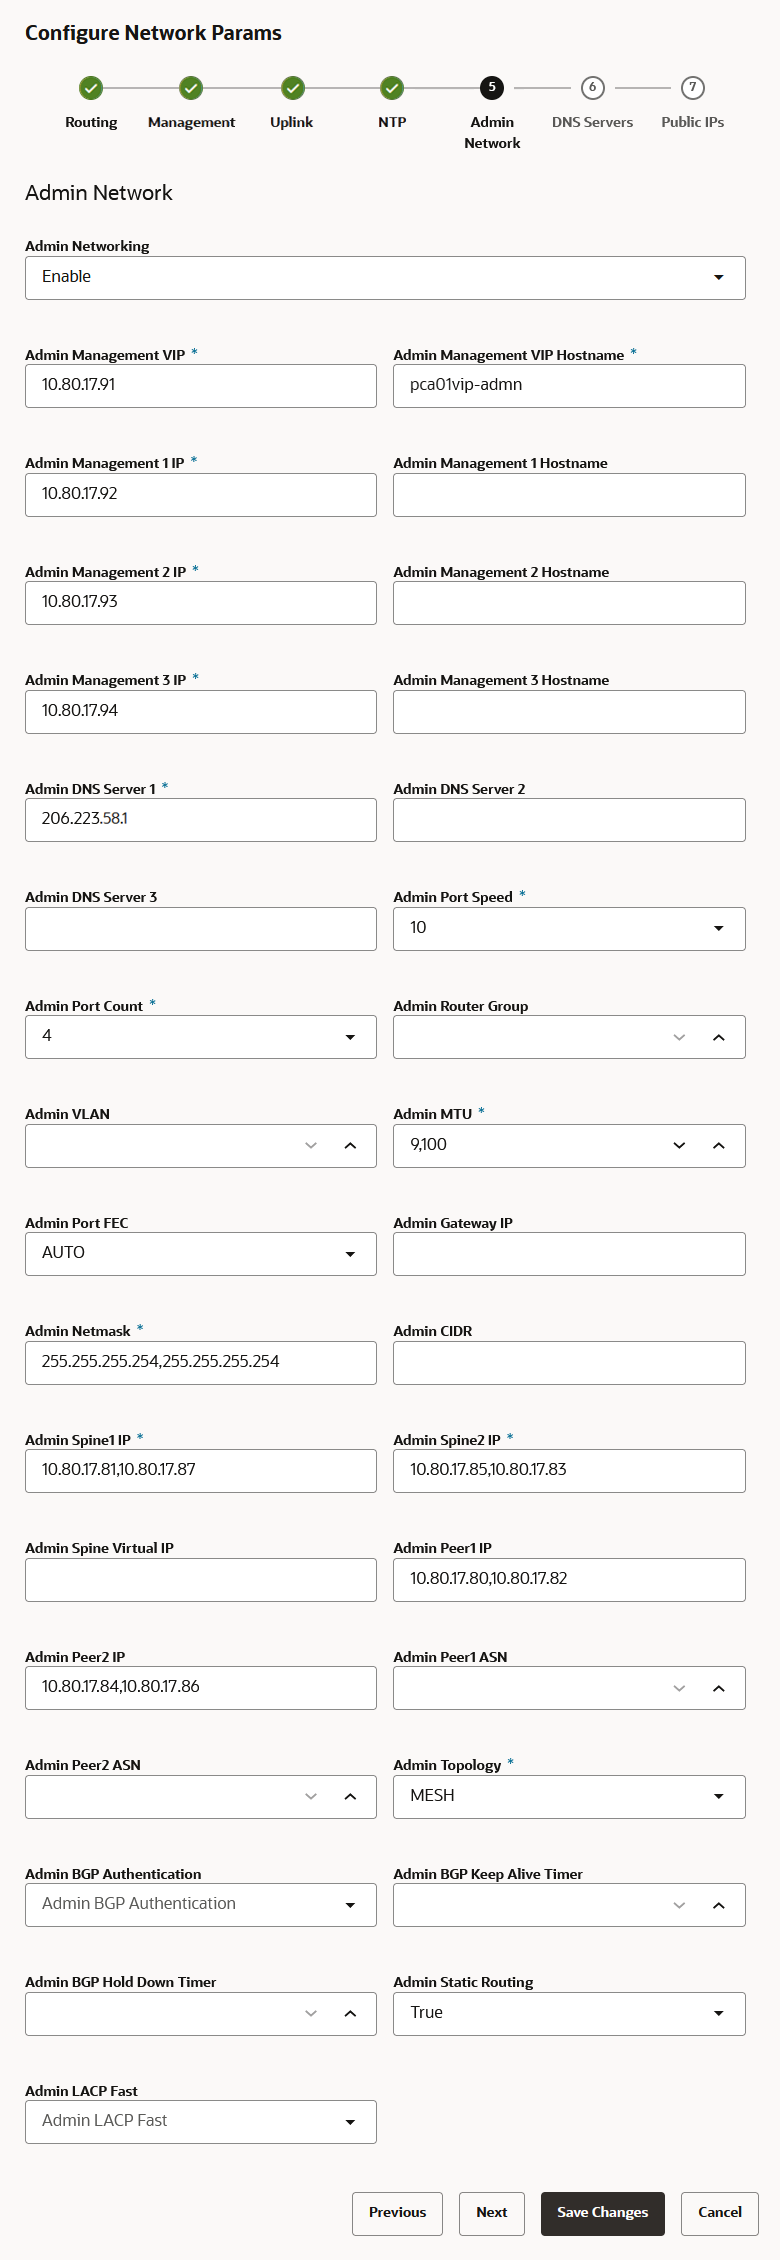The image size is (780, 2260).
Task: Open the Admin Port FEC dropdown
Action: click(x=351, y=1253)
